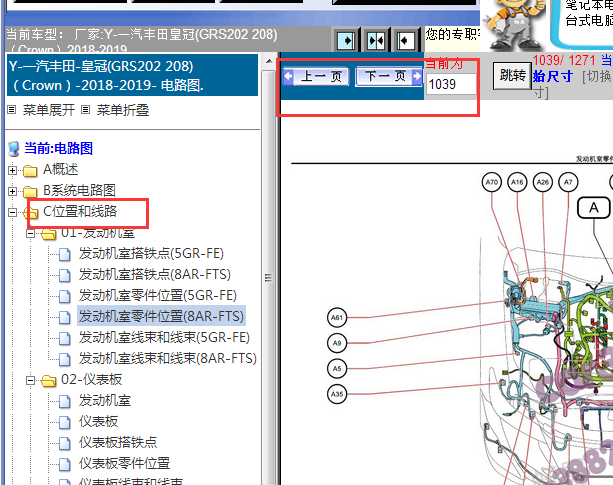
Task: Open the 仪表板 document entry
Action: 99,421
